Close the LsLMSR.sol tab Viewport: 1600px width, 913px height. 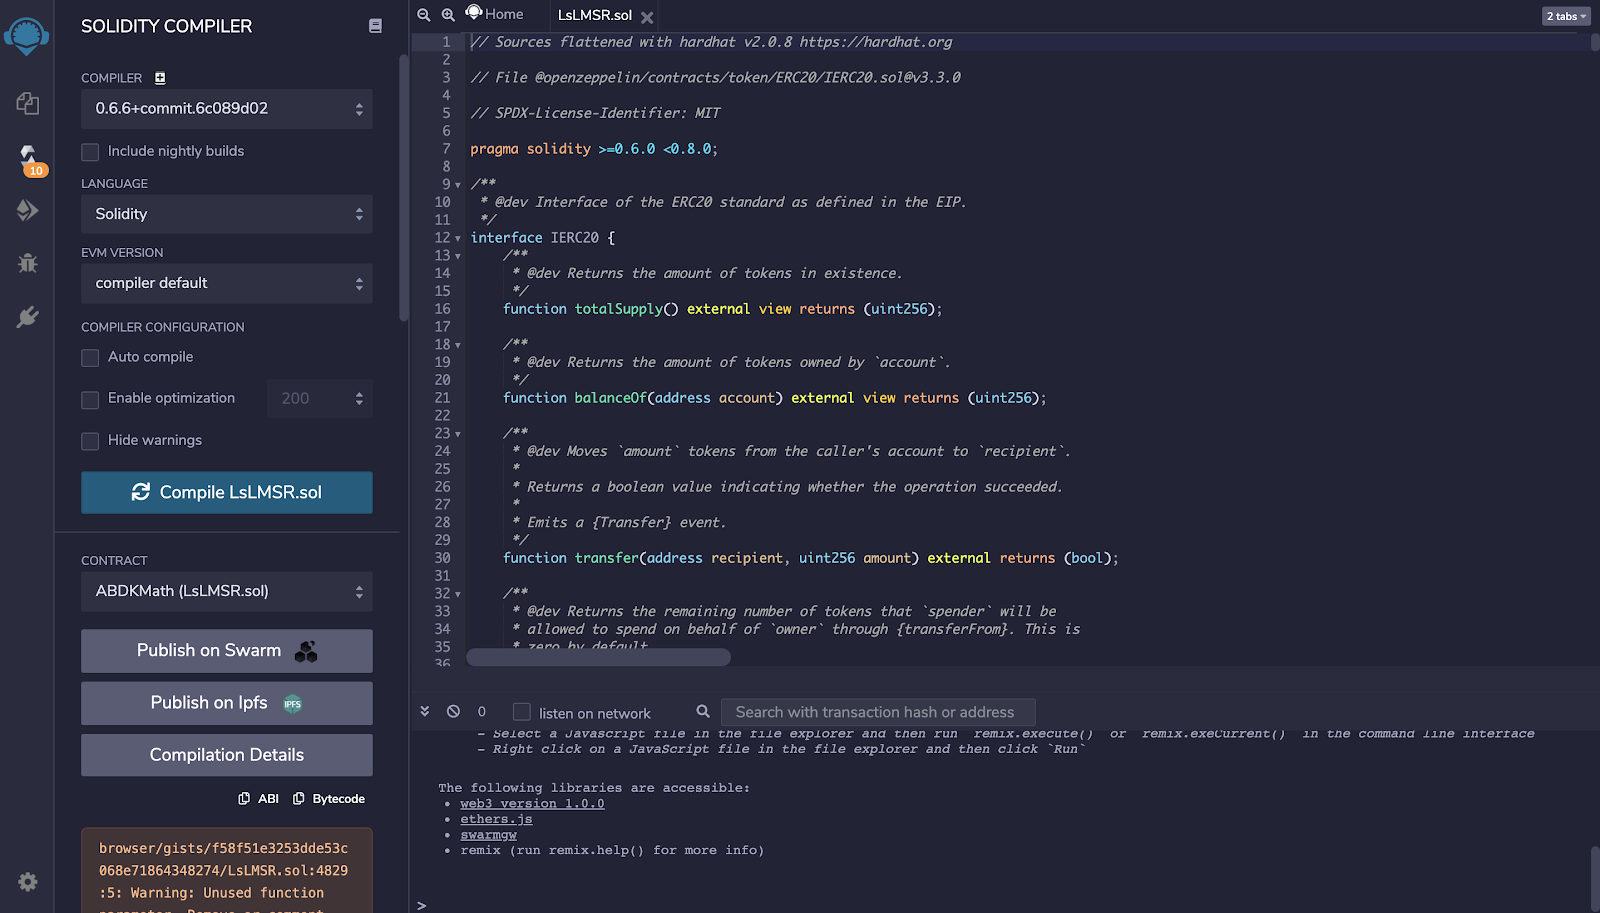click(x=647, y=17)
